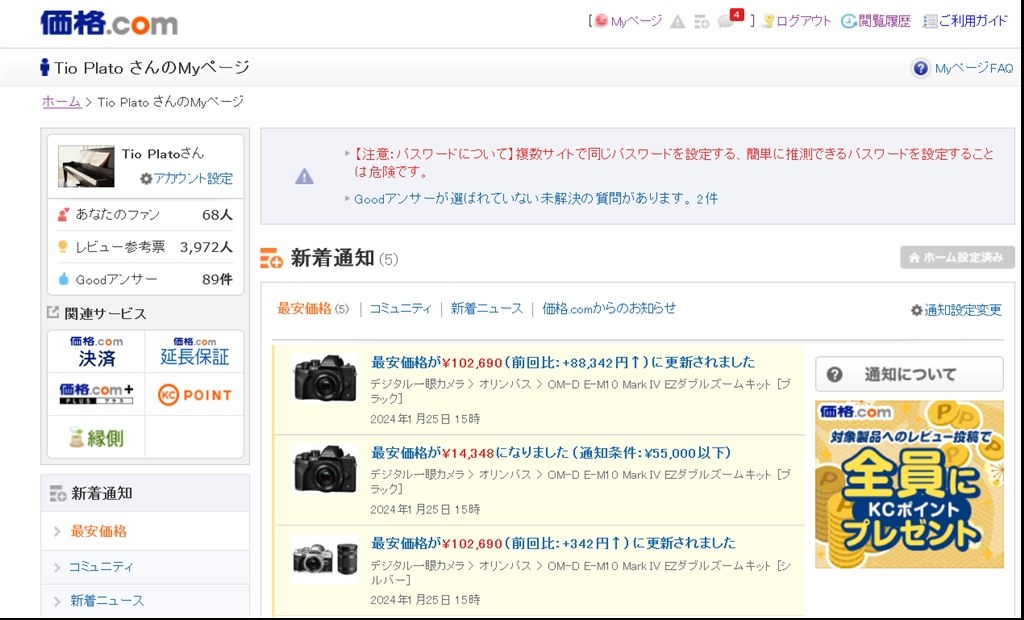This screenshot has width=1024, height=620.
Task: Switch to 価格.comからのお知らせ tab
Action: tap(609, 308)
